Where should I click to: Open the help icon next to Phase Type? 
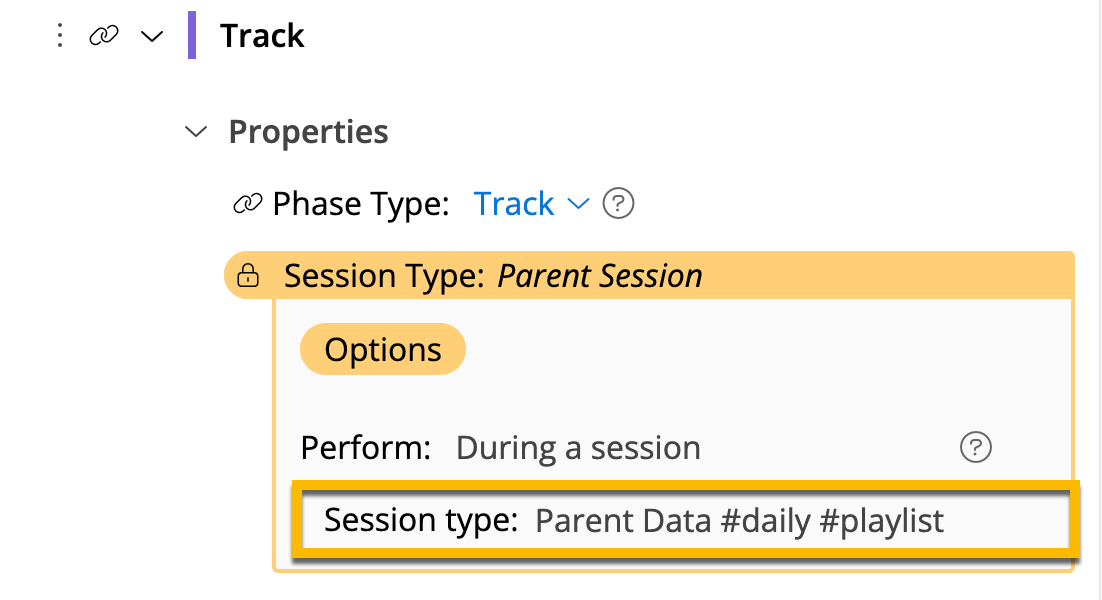click(618, 202)
